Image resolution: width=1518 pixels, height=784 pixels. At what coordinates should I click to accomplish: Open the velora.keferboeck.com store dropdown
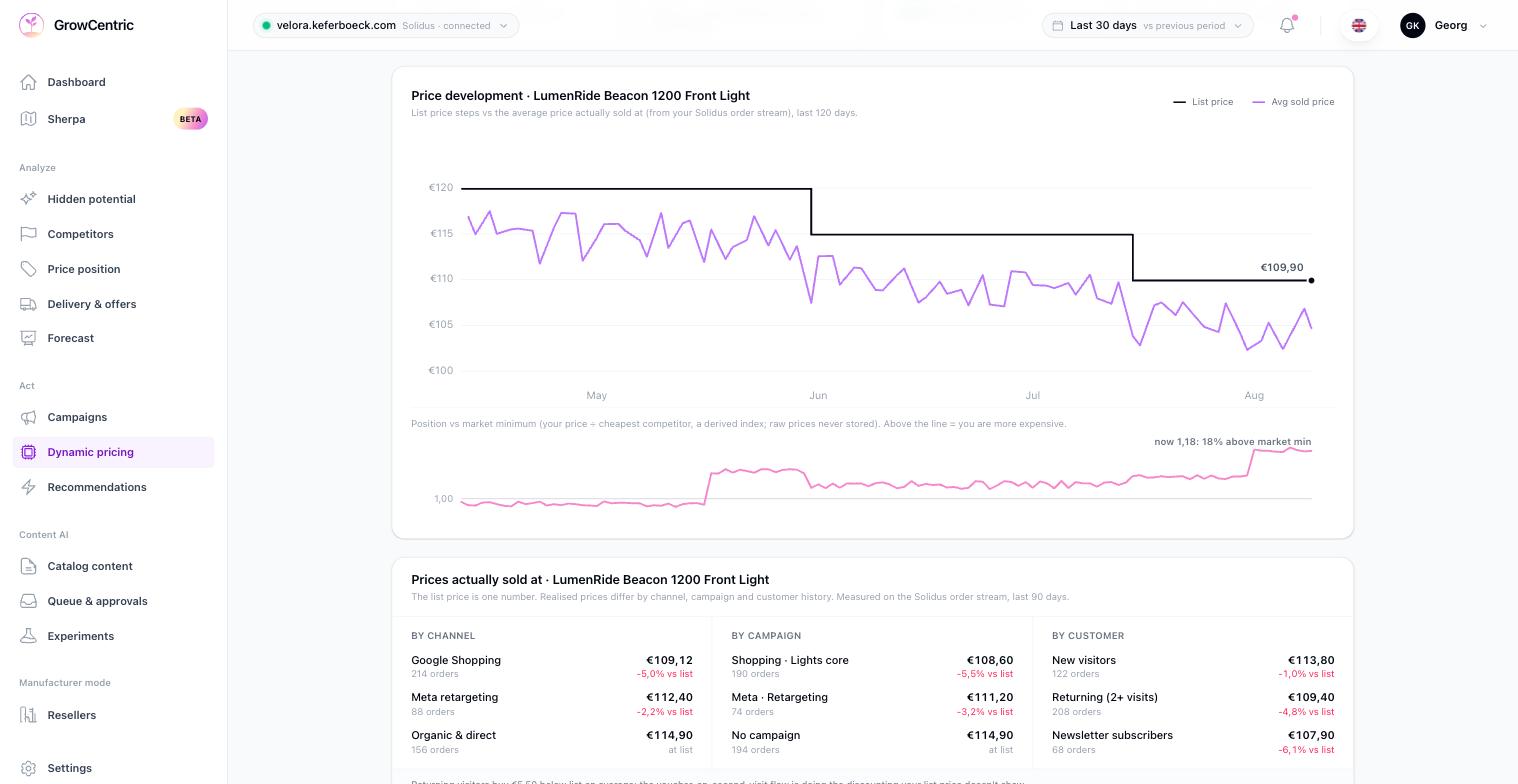[386, 25]
